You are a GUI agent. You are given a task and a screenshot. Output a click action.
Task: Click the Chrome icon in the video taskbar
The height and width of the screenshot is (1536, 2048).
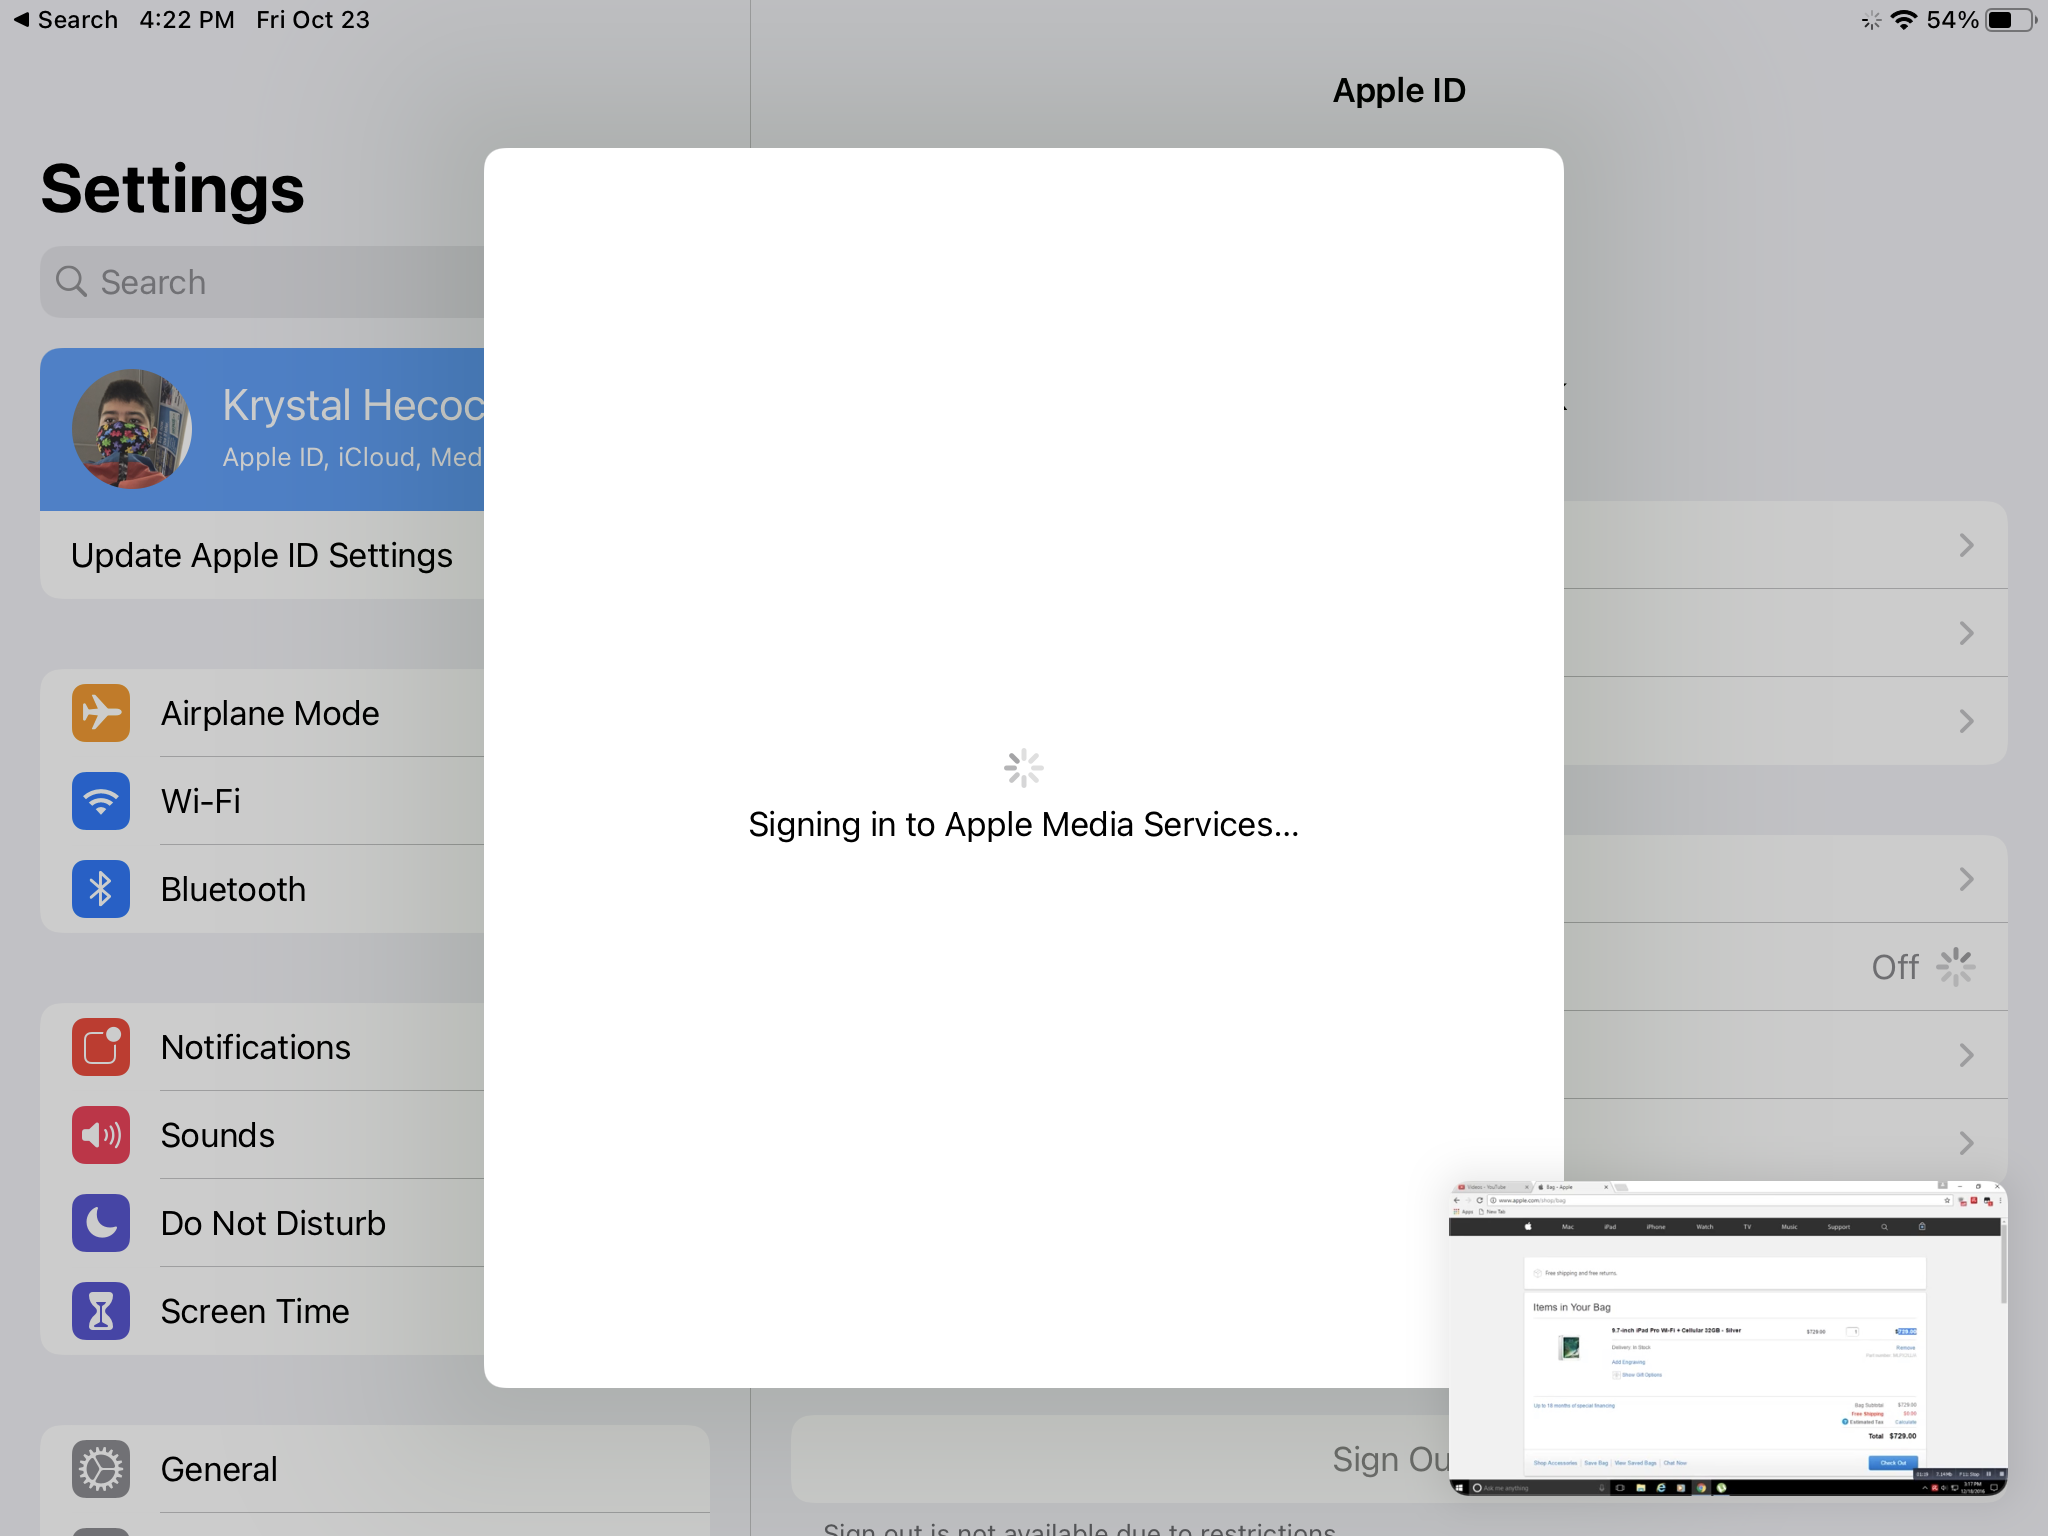(x=1701, y=1488)
